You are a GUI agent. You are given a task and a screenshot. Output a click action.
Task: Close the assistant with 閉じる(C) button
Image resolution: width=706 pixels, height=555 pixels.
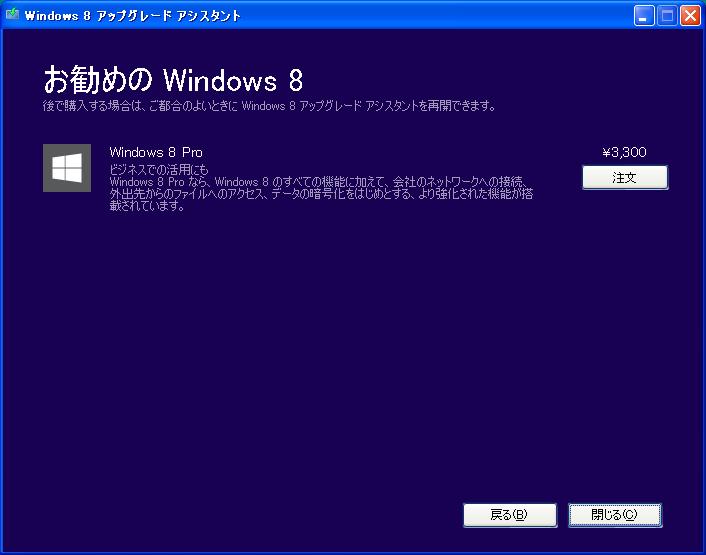615,514
